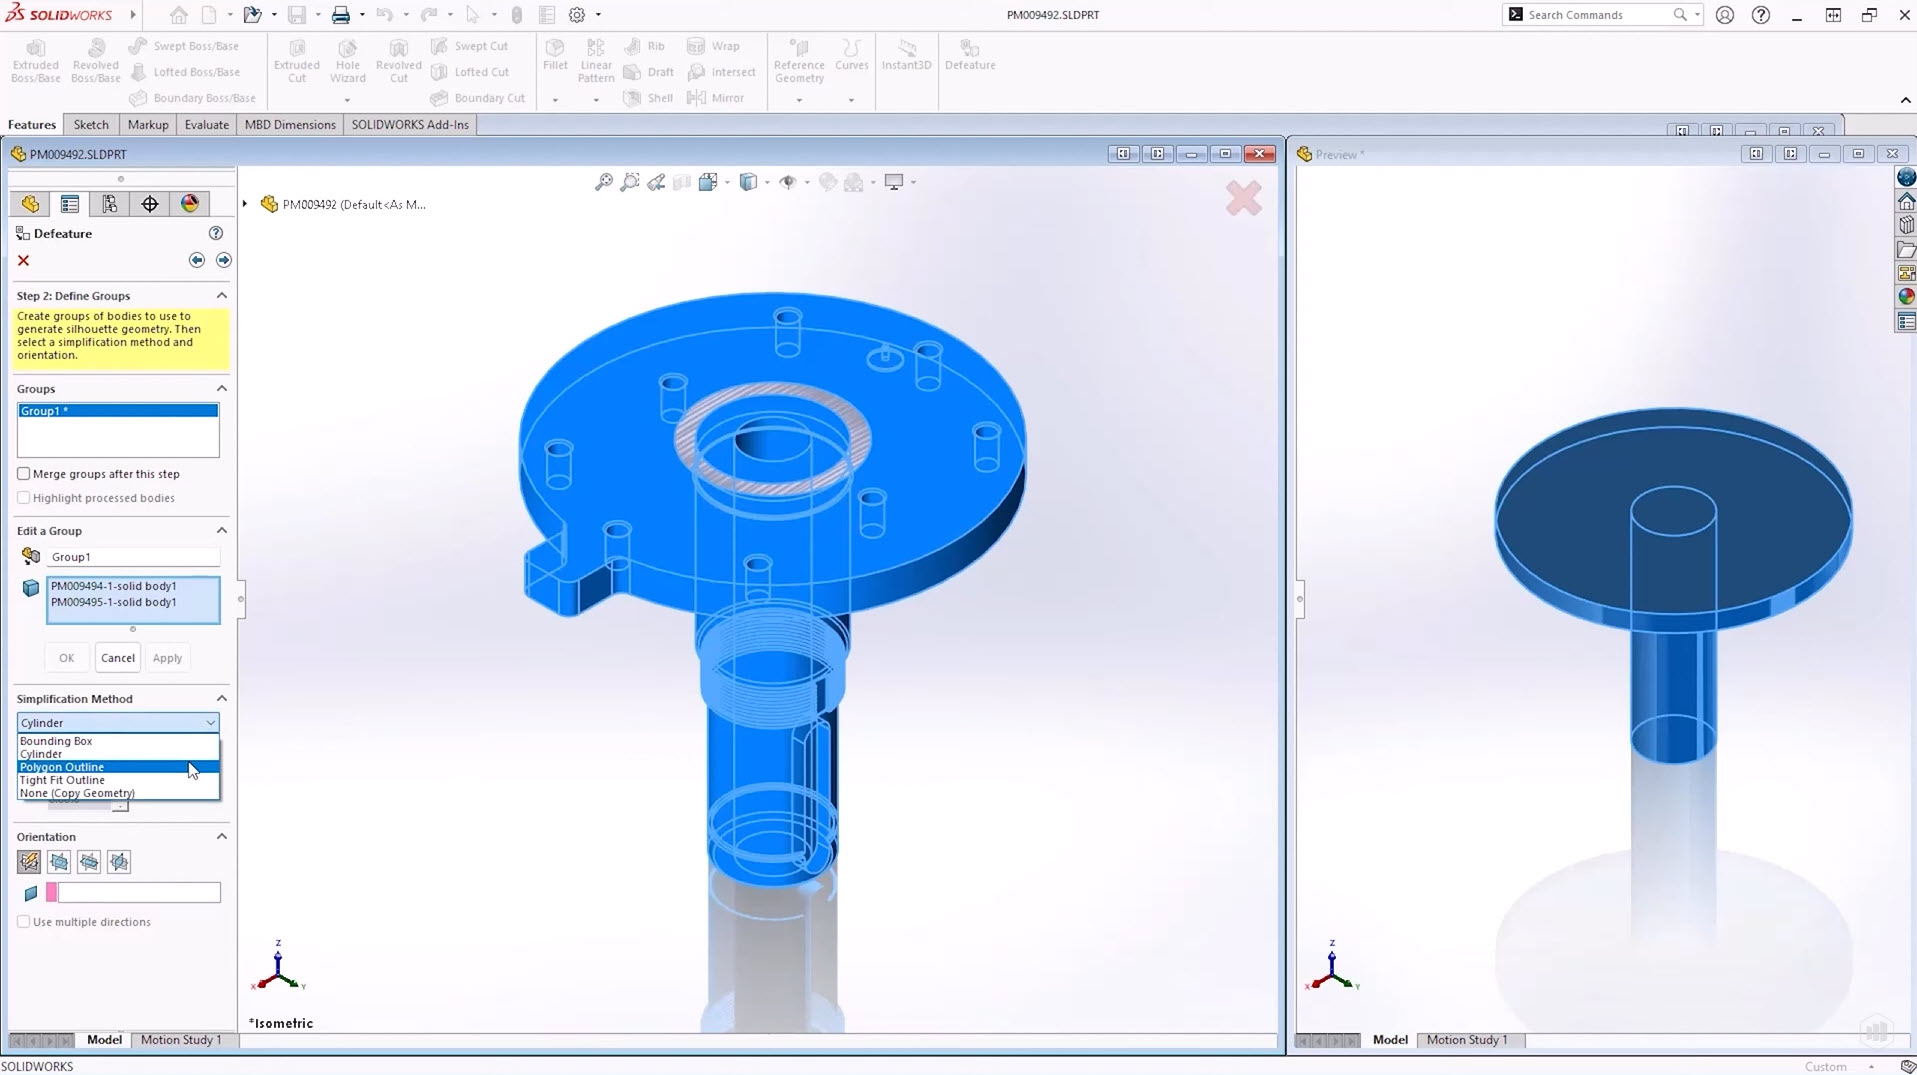Click the Zoom to Fit view icon
The height and width of the screenshot is (1075, 1917).
coord(604,182)
